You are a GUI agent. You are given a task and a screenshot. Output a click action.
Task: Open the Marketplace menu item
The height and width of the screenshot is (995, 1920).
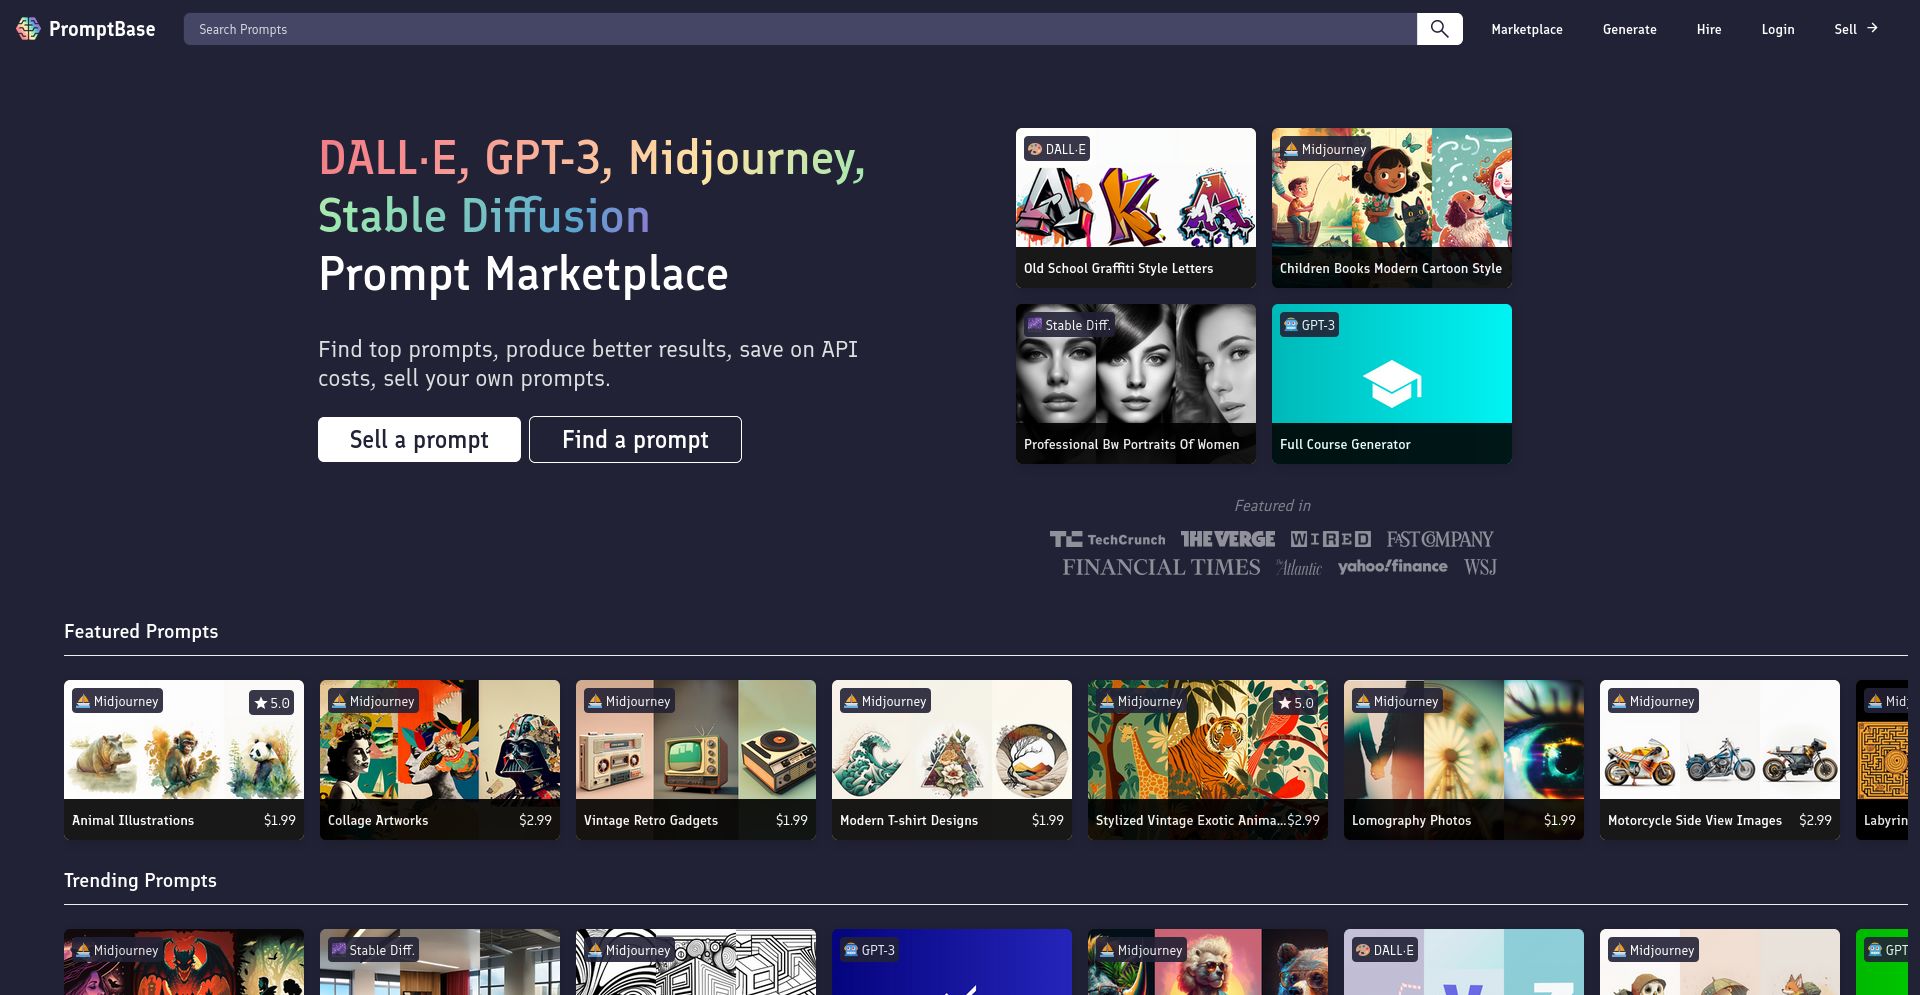[1526, 29]
